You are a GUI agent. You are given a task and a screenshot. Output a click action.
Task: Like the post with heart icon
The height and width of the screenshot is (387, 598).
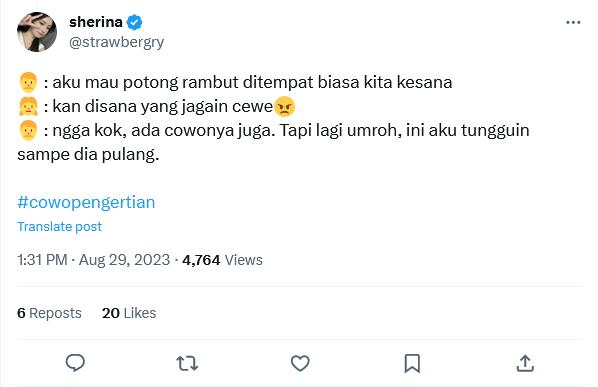(300, 363)
